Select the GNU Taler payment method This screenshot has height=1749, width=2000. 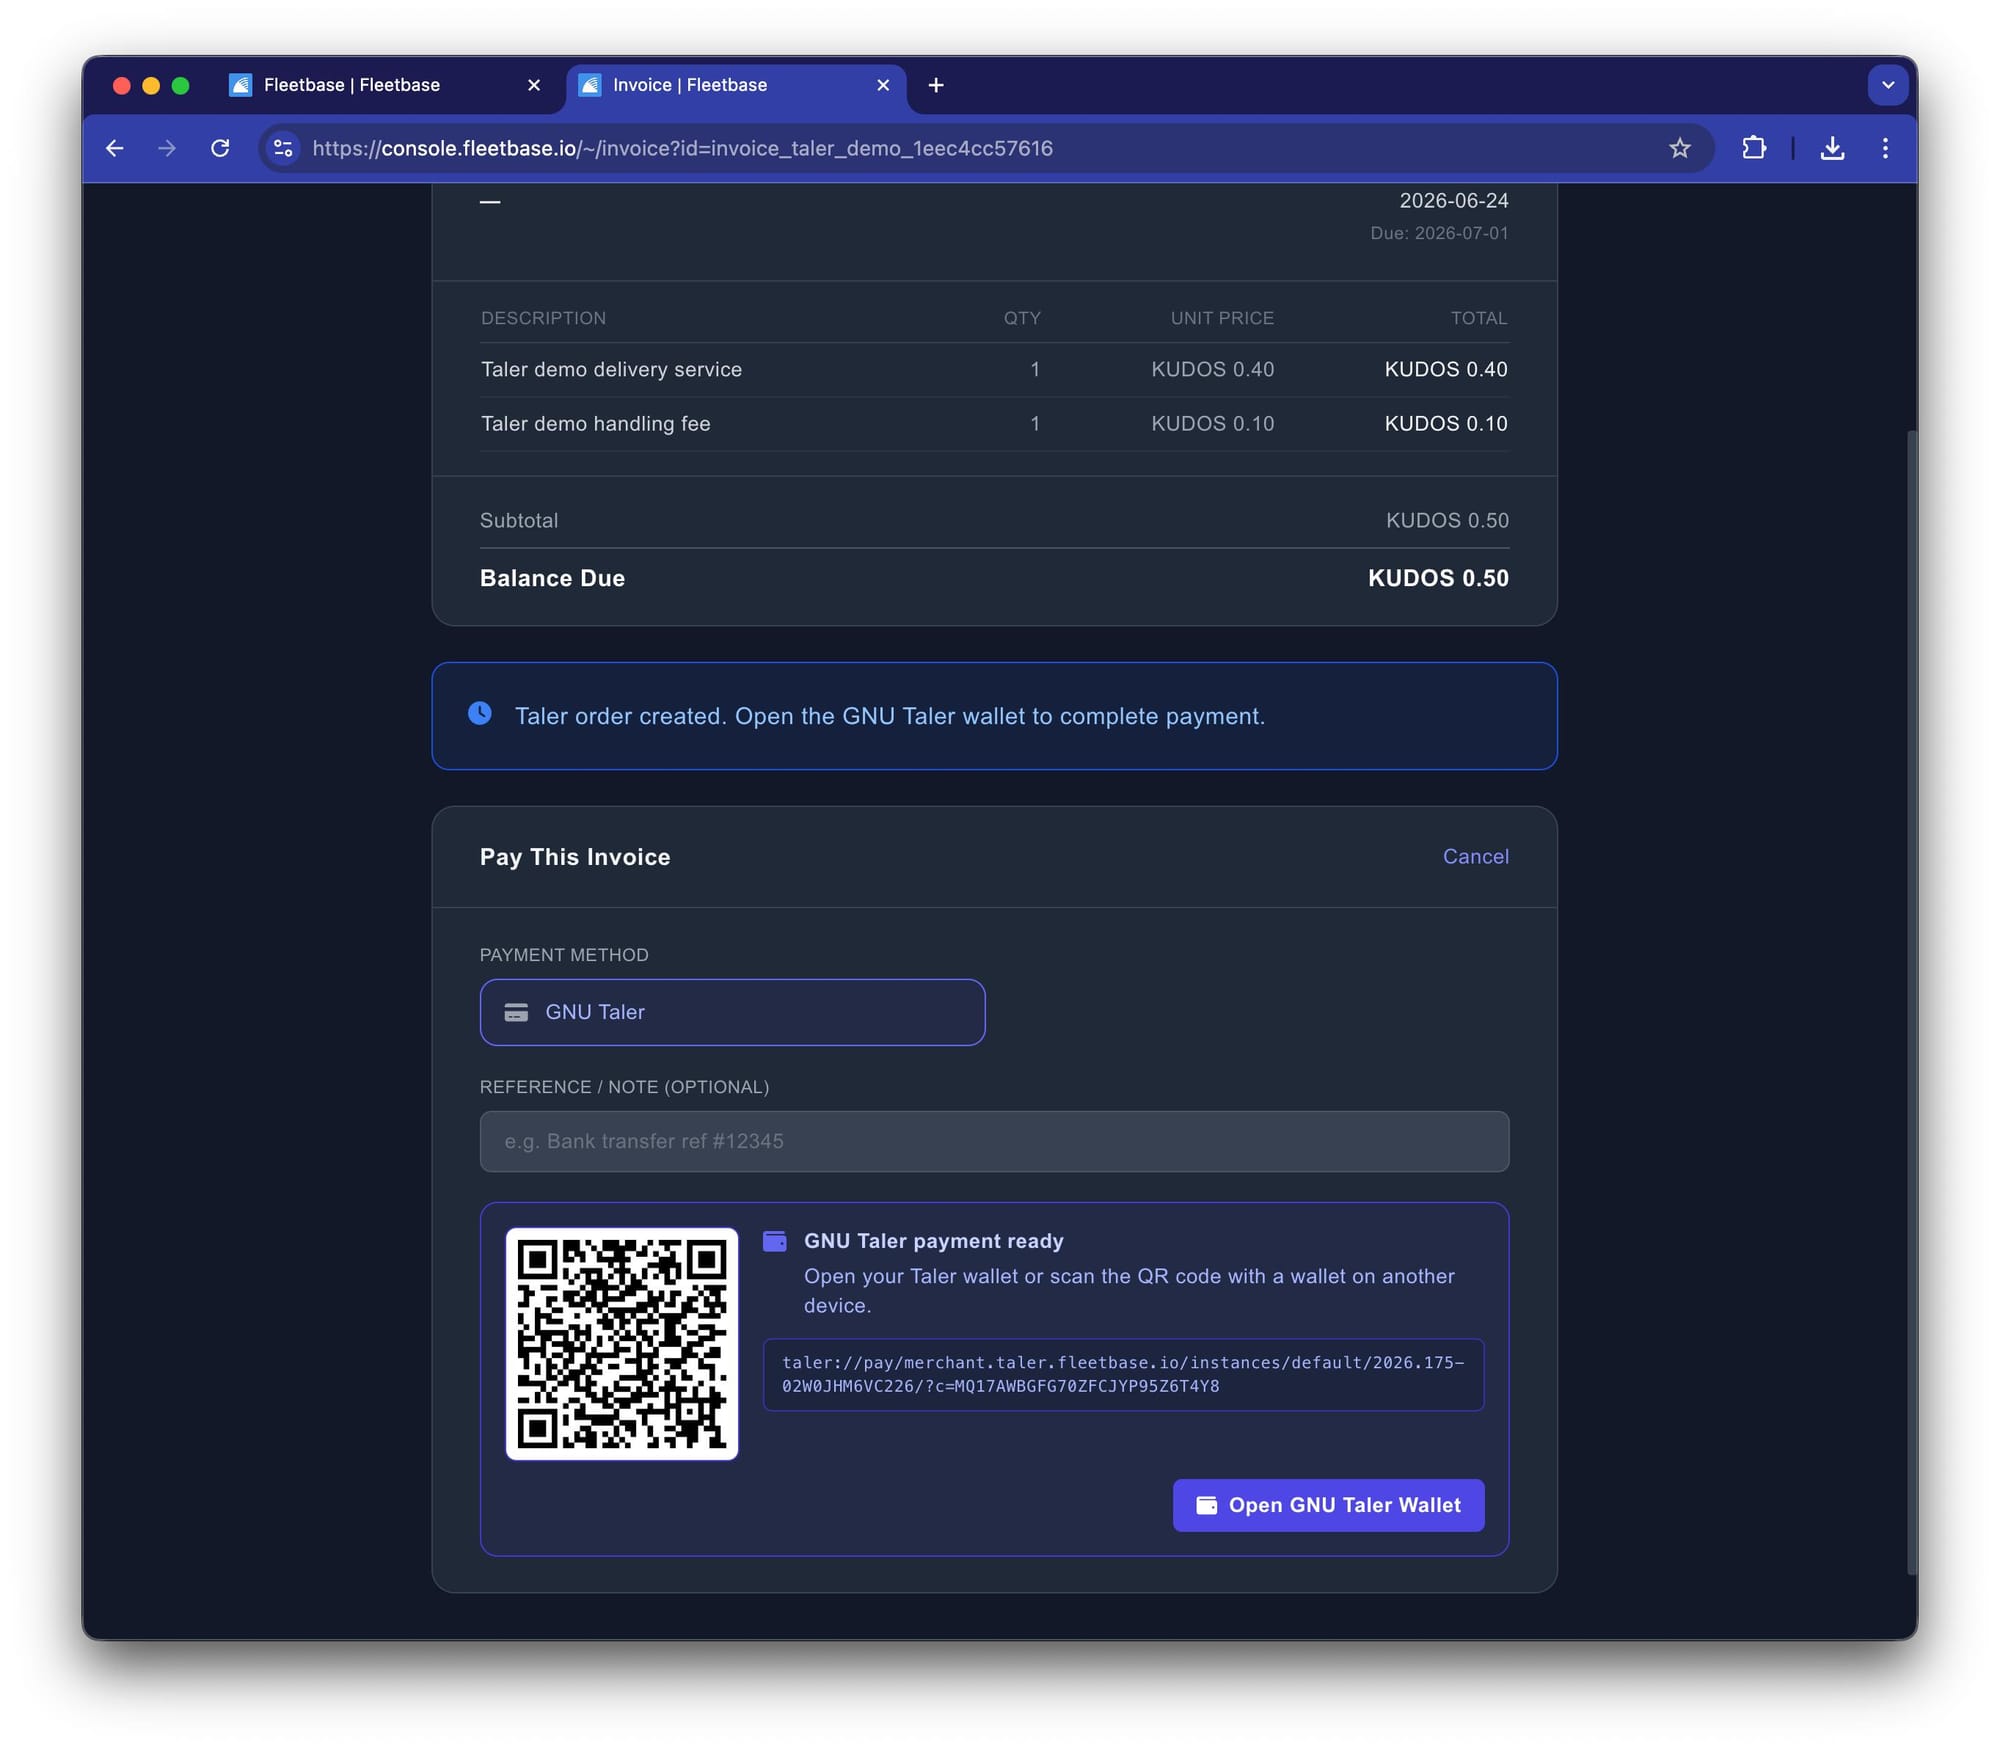tap(732, 1012)
